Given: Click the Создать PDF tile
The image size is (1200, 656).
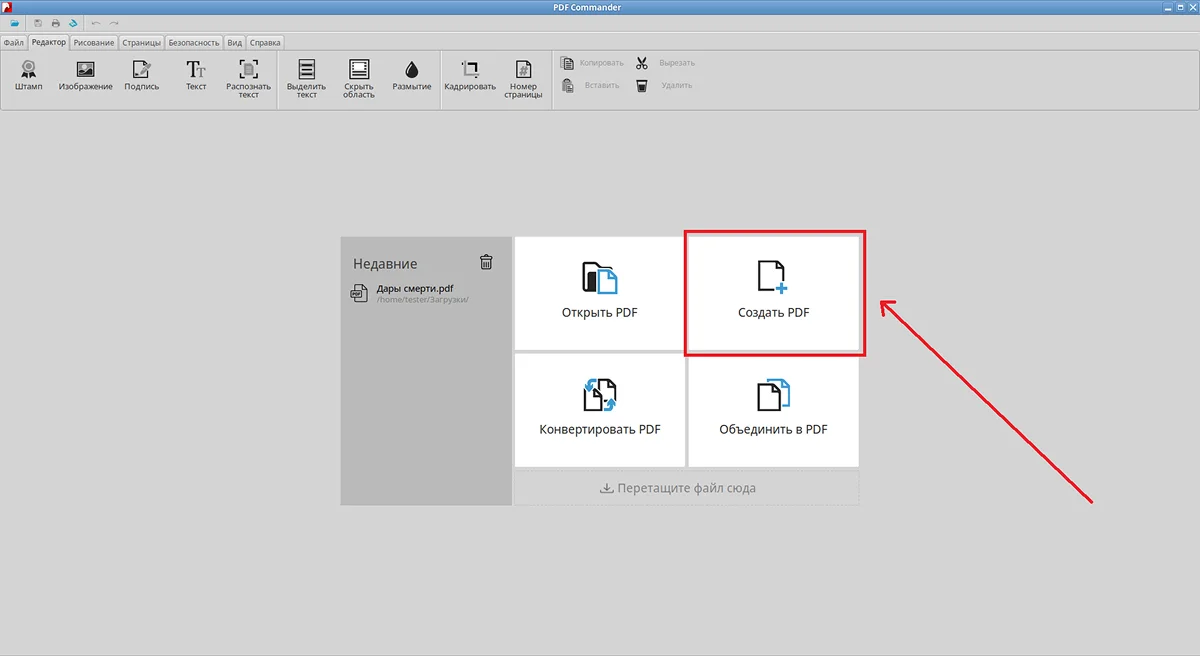Looking at the screenshot, I should click(774, 292).
